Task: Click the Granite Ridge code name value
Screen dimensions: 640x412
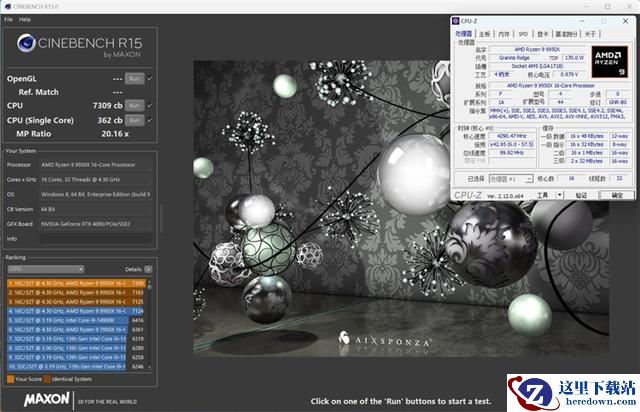Action: (x=514, y=58)
